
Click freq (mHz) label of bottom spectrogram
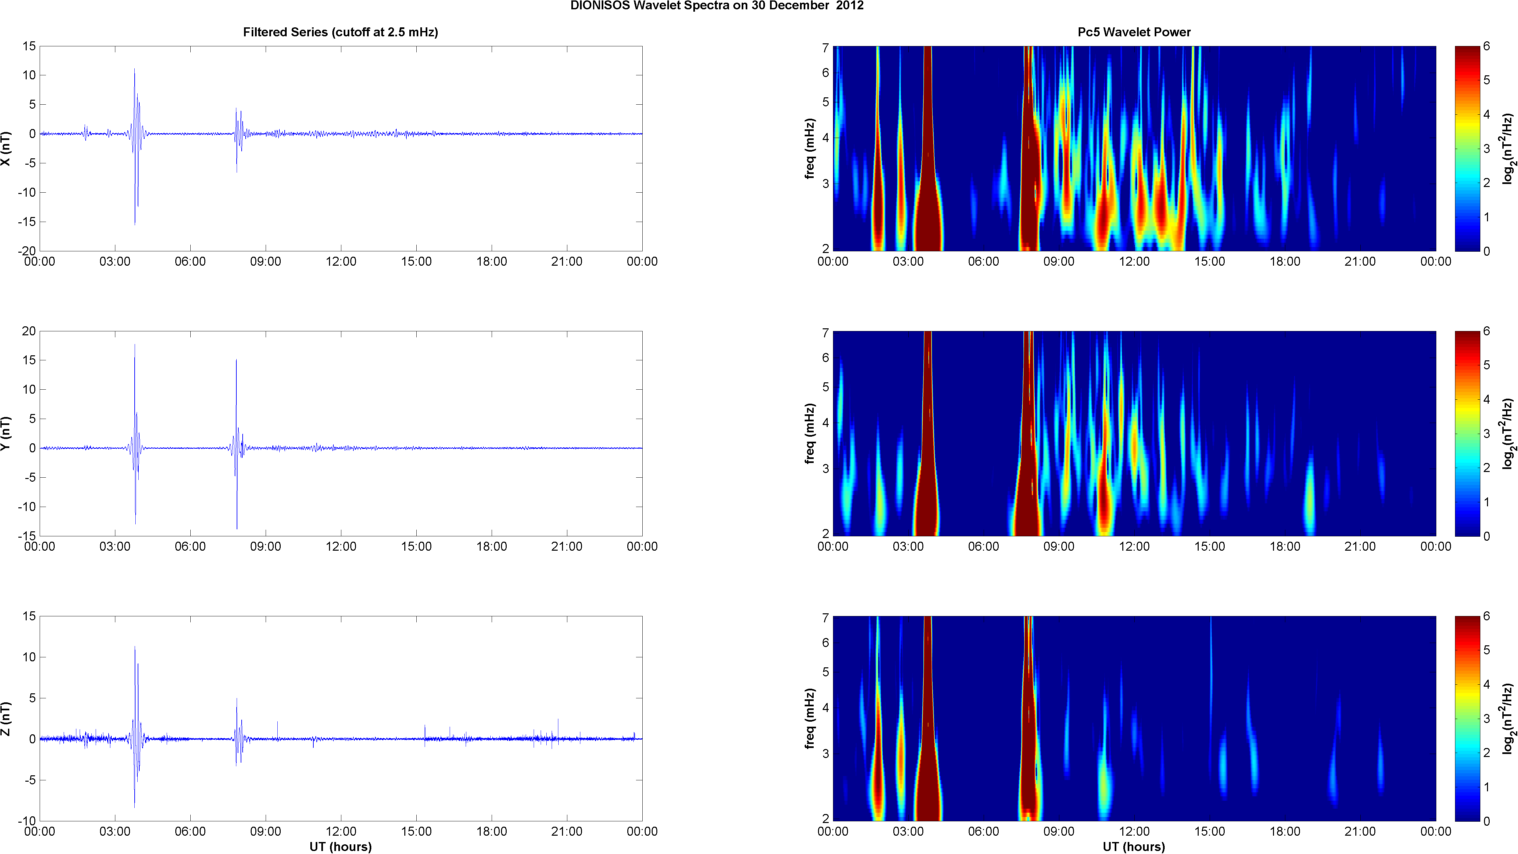pos(810,718)
